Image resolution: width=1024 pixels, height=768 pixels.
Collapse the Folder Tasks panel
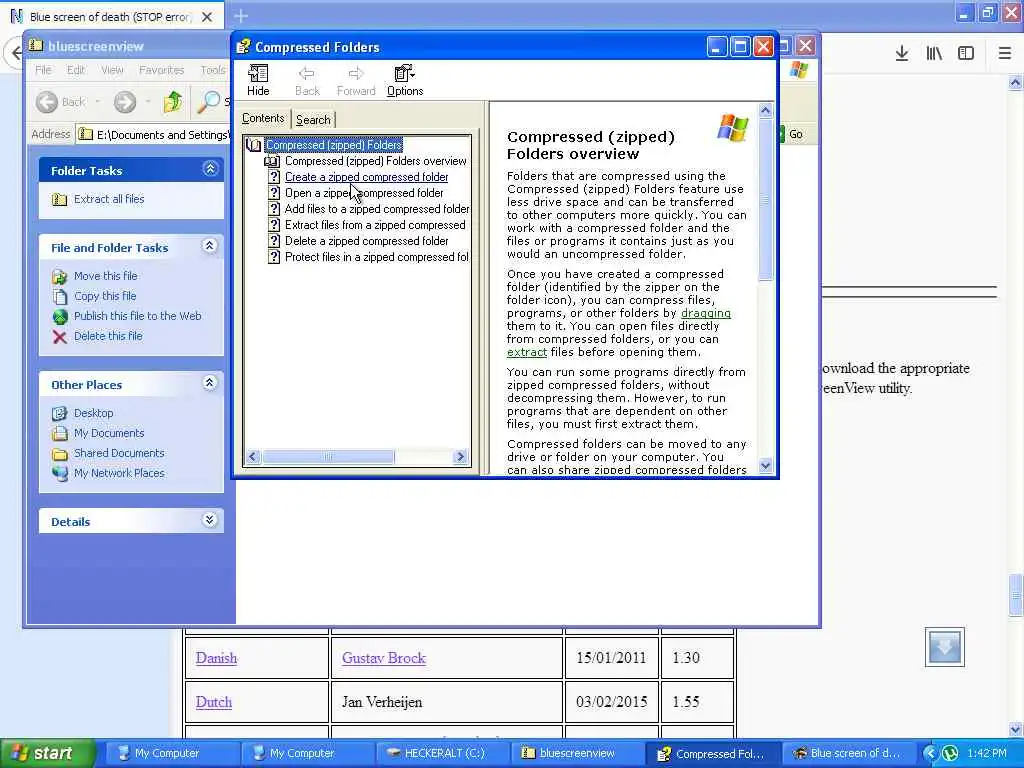point(210,169)
